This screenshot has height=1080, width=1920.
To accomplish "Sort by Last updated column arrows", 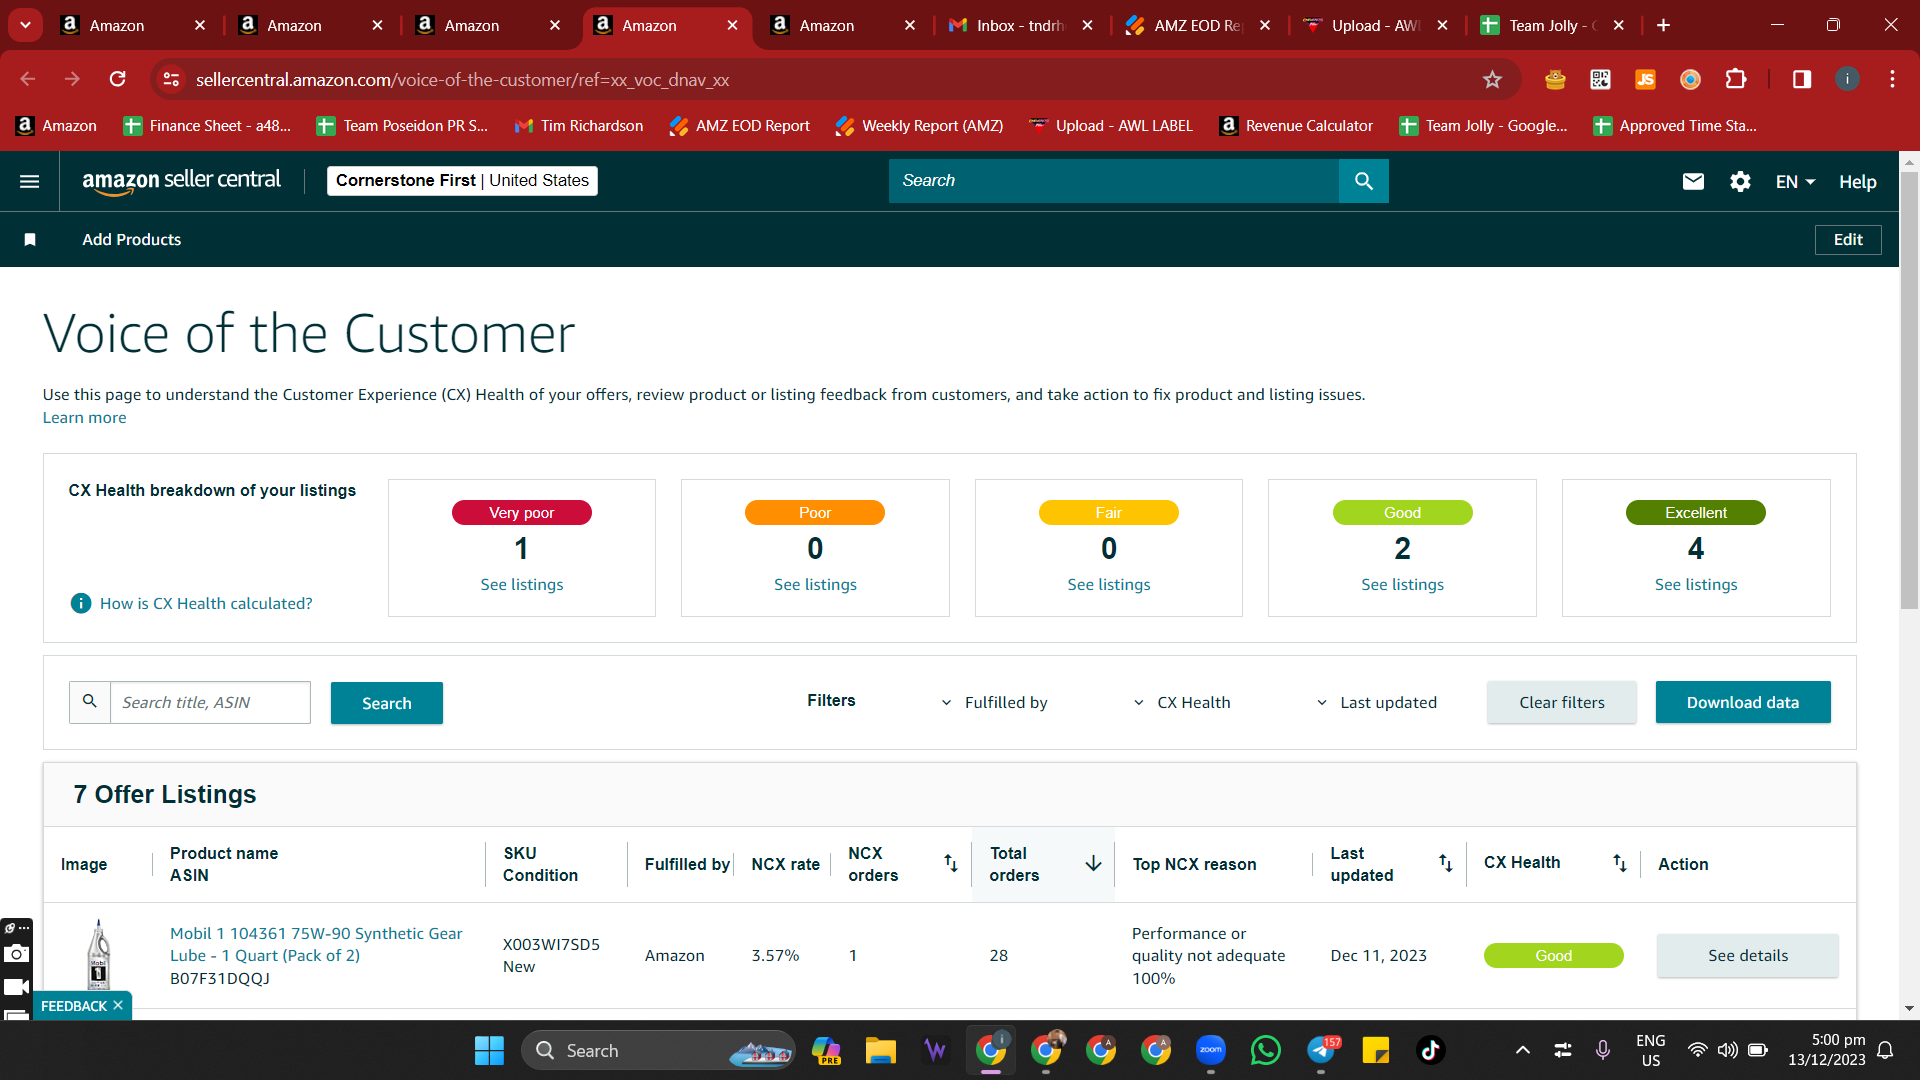I will [1446, 863].
